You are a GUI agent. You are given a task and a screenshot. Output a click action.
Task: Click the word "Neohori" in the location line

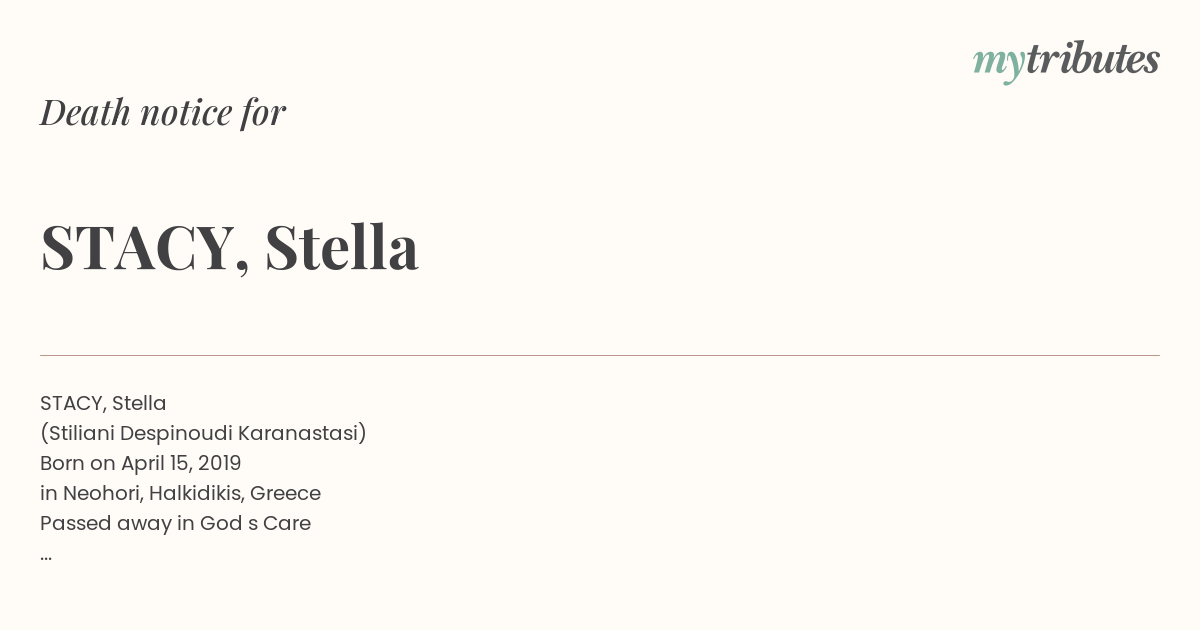click(x=103, y=493)
